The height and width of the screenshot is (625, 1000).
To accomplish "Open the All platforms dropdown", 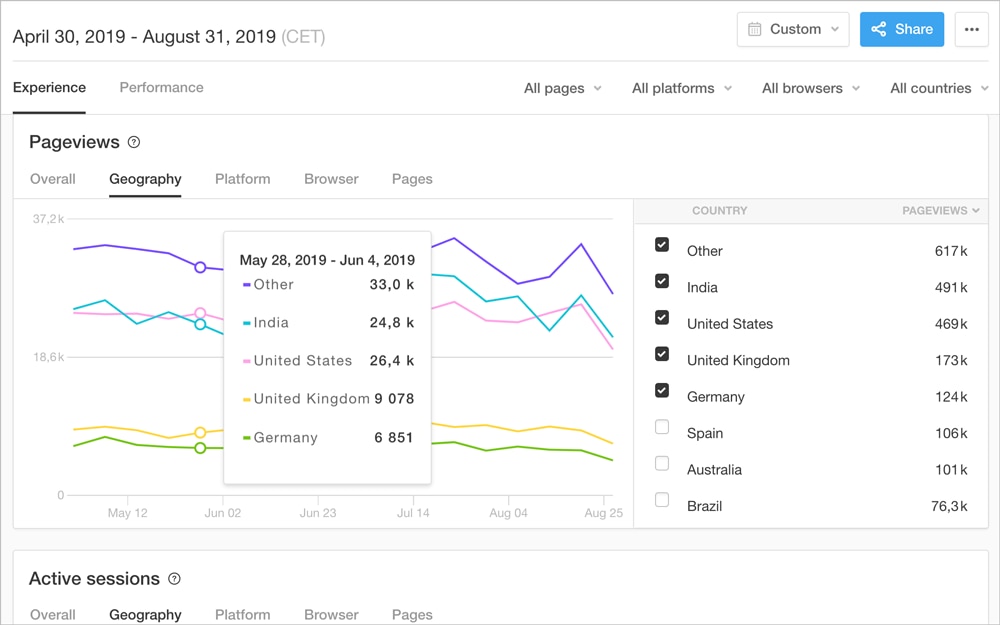I will click(681, 88).
